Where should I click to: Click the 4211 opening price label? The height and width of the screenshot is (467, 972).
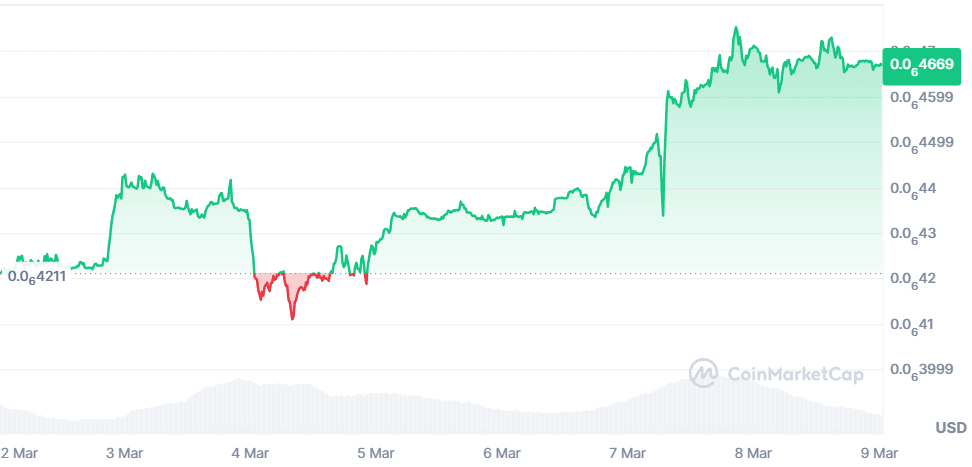36,276
